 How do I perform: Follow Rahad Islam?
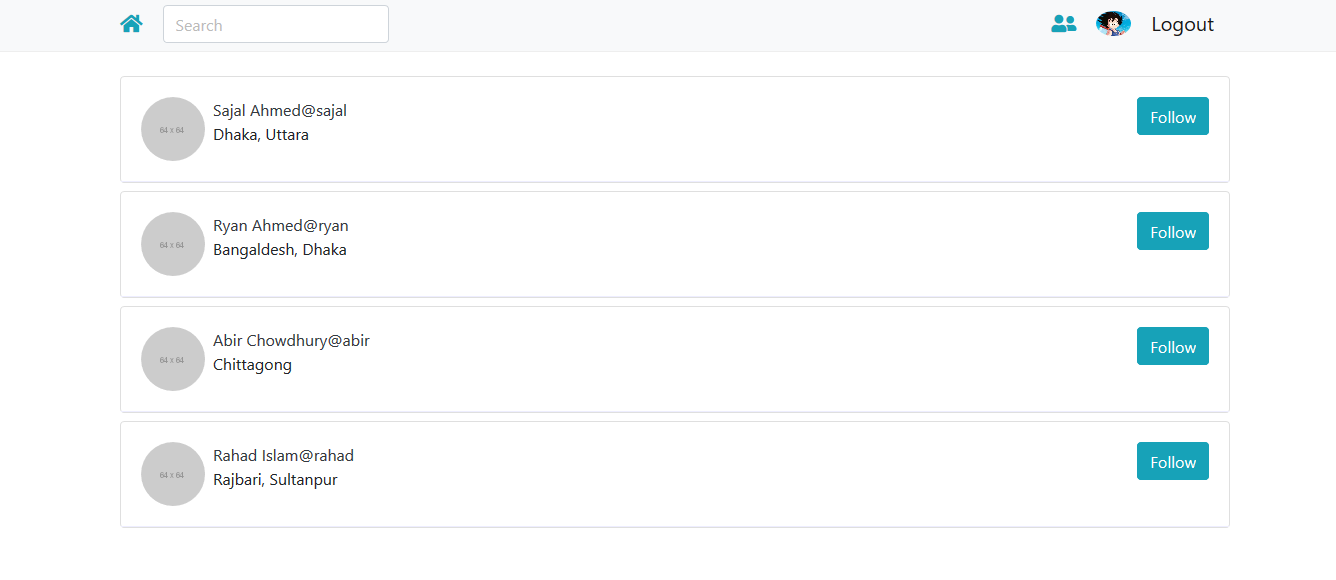(1172, 461)
